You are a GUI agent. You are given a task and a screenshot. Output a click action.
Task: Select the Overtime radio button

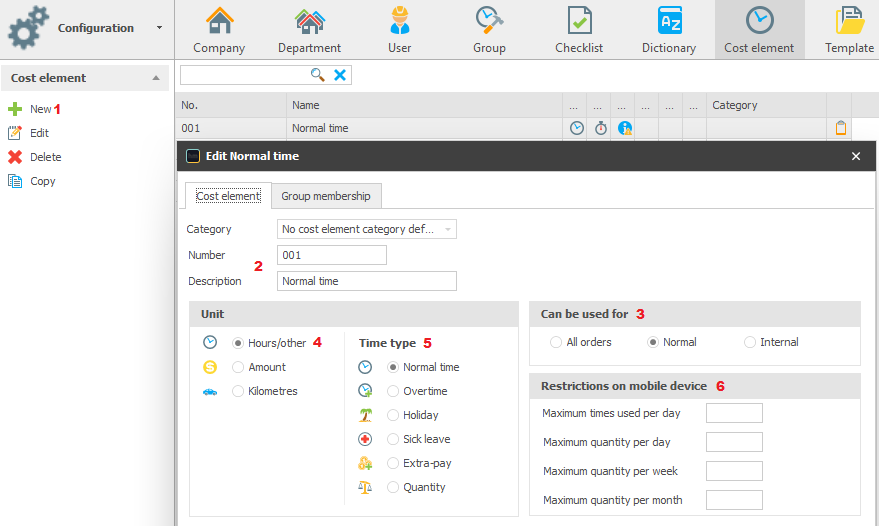(x=393, y=391)
